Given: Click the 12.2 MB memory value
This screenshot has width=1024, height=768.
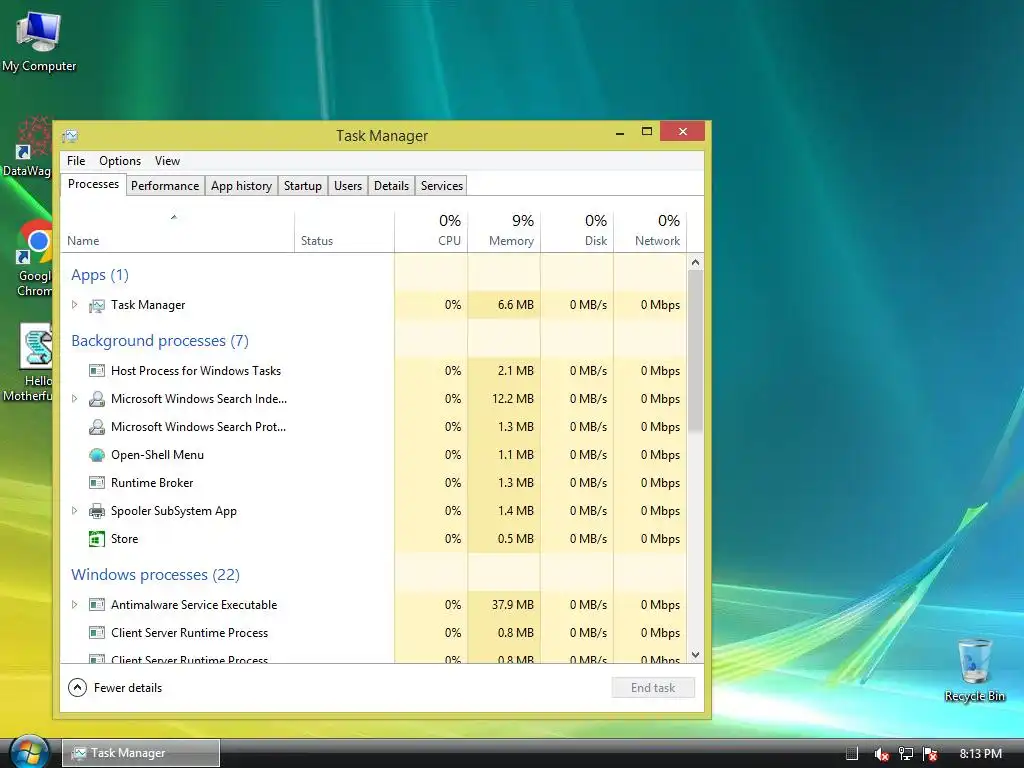Looking at the screenshot, I should click(513, 399).
